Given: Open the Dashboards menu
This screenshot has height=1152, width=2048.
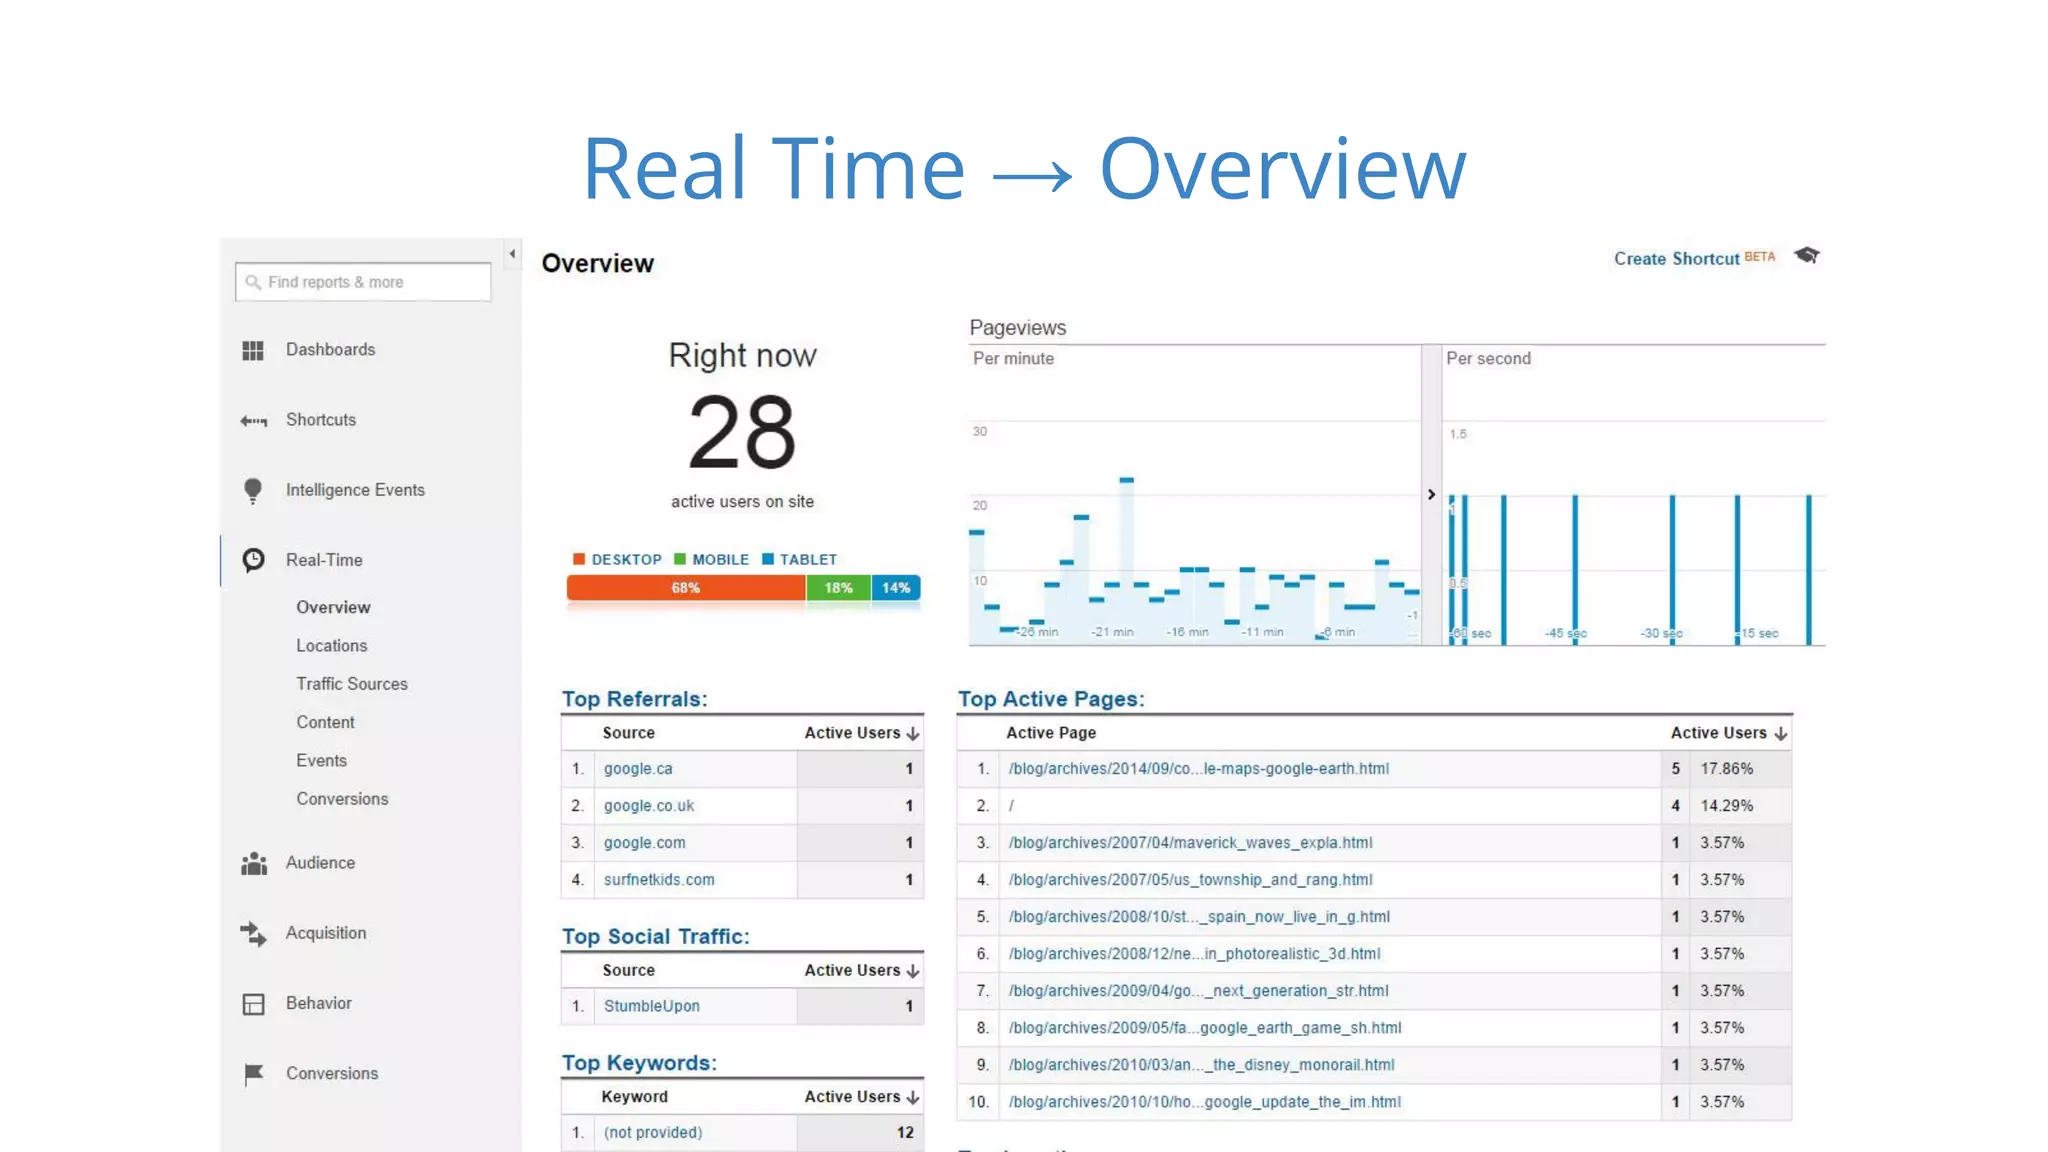Looking at the screenshot, I should [x=330, y=349].
